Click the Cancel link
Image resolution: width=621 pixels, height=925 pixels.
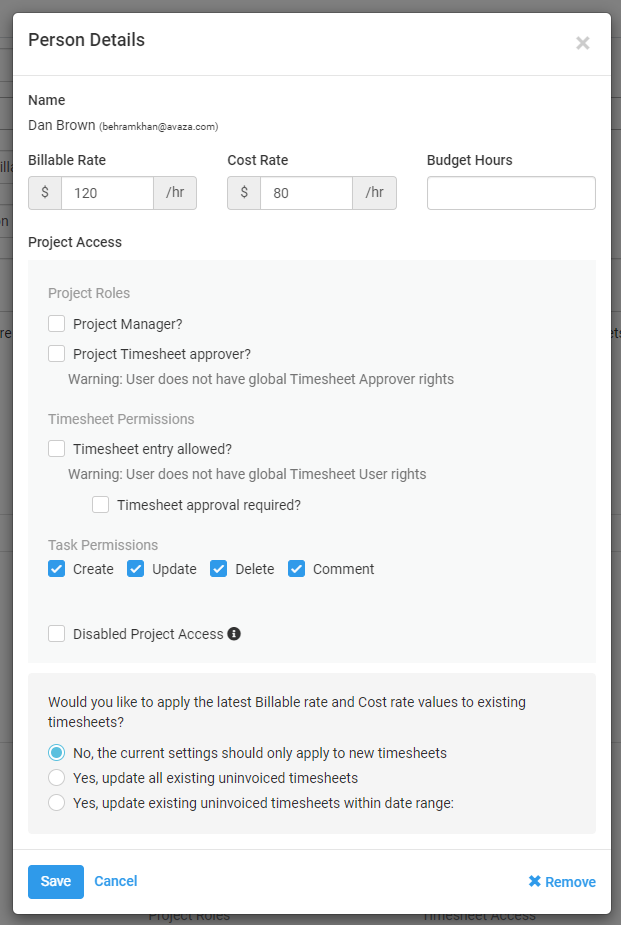click(x=116, y=881)
